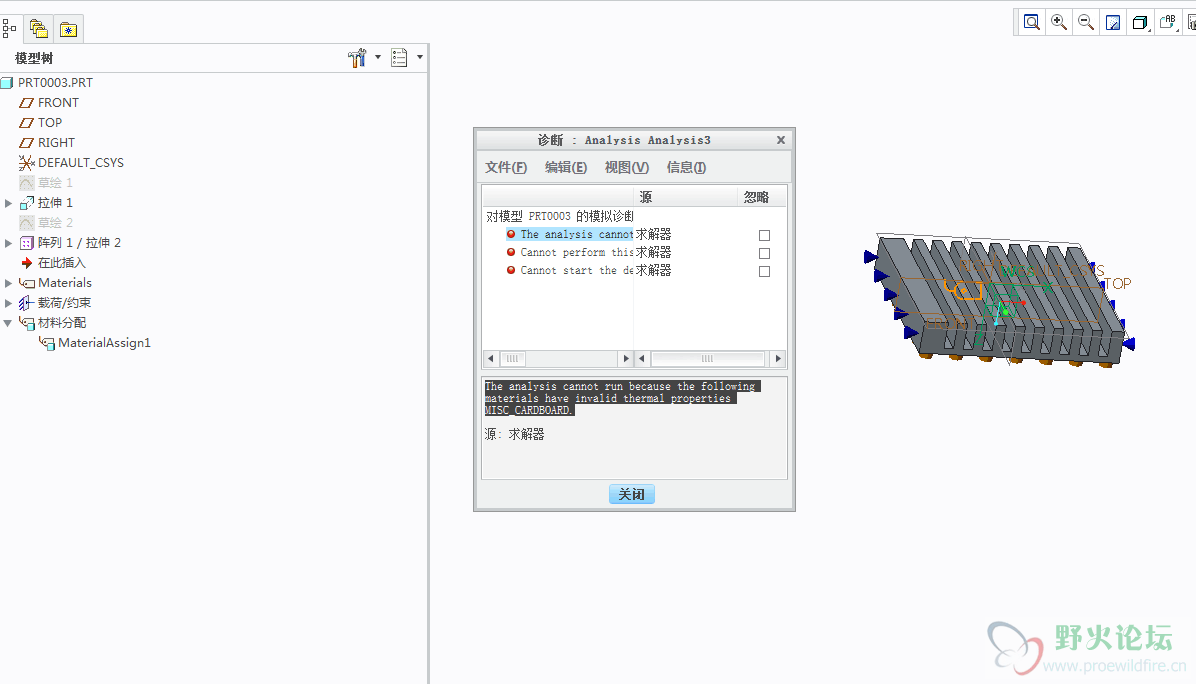Click the heat sink 3D model
The height and width of the screenshot is (684, 1196).
coord(999,300)
